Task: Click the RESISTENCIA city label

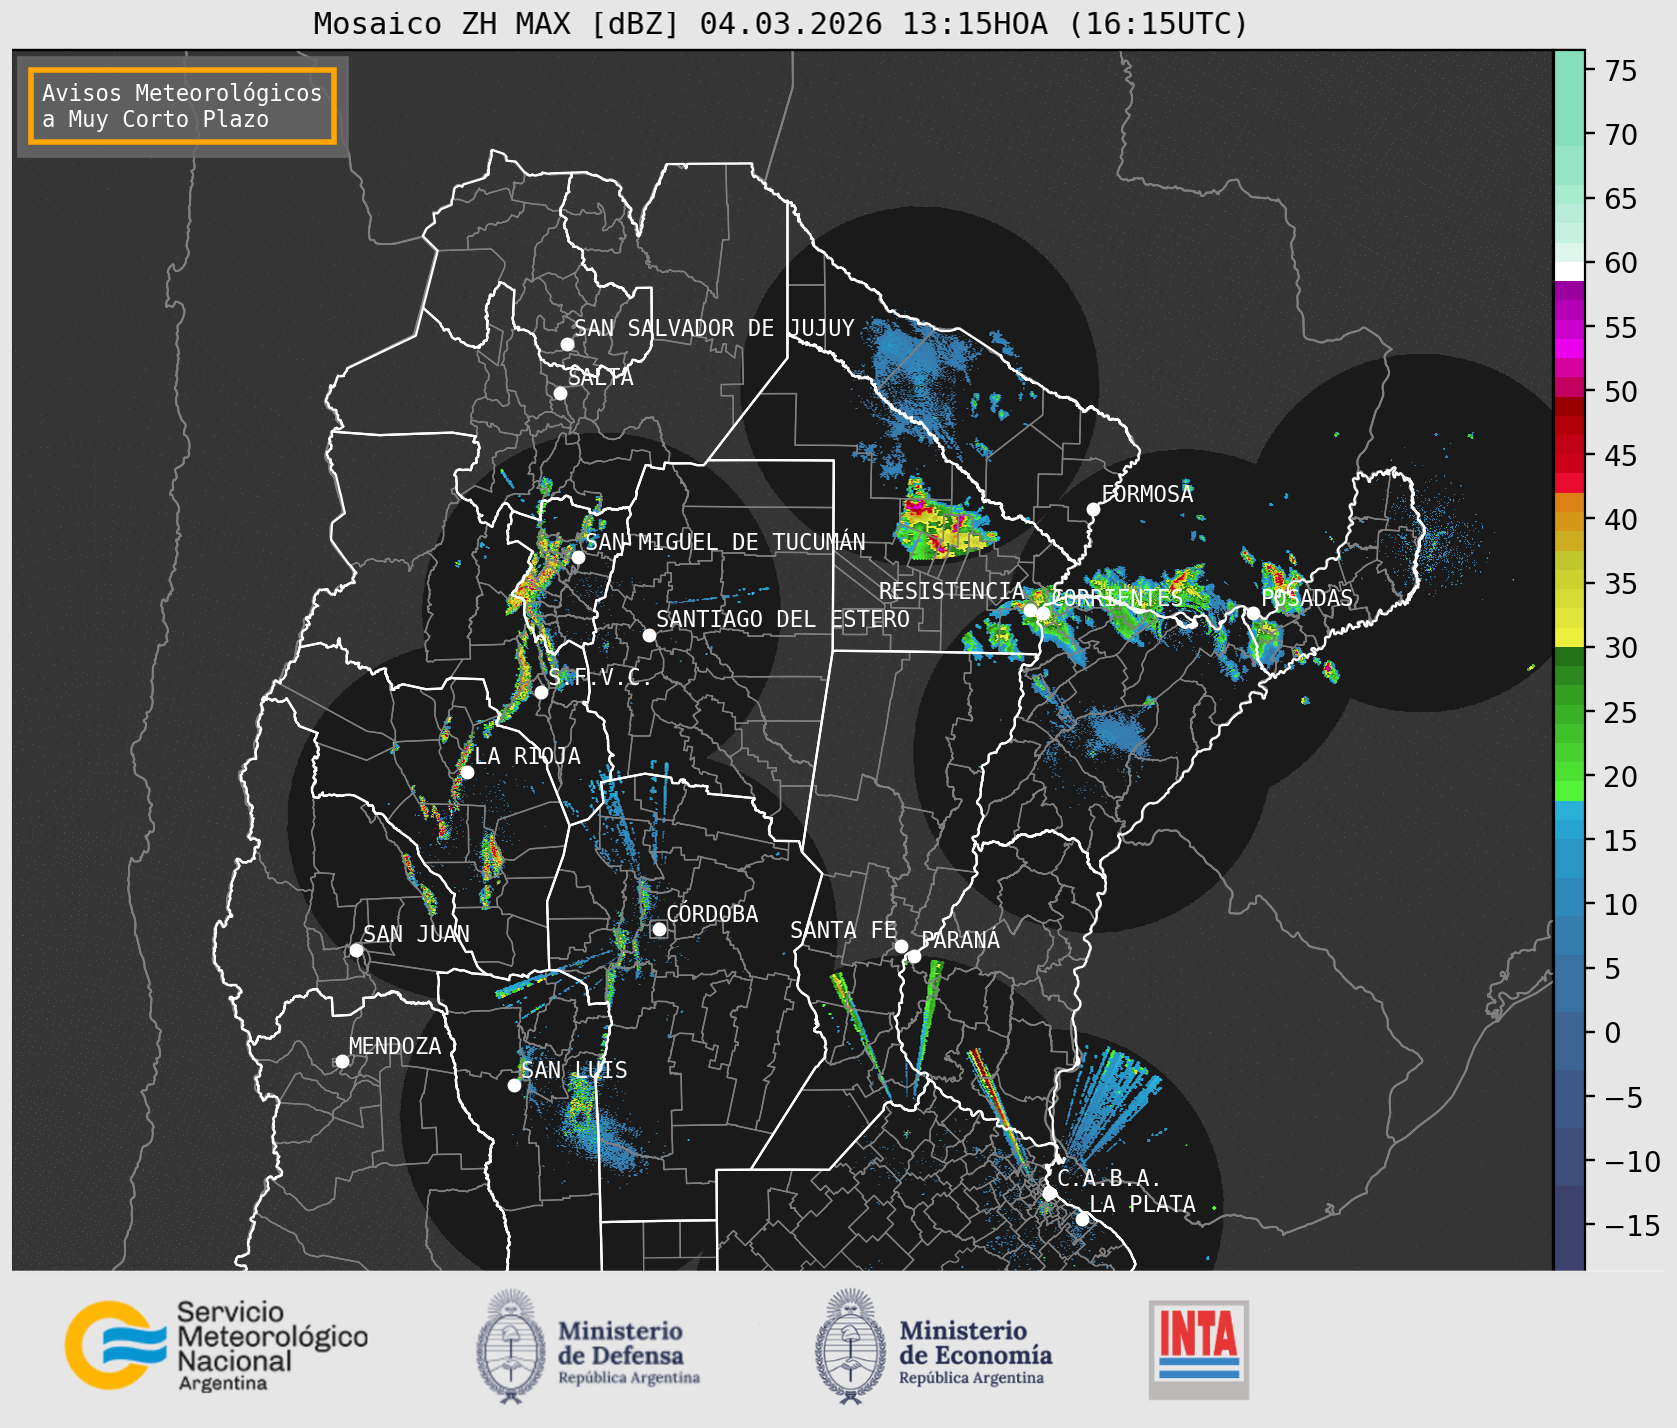Action: [x=952, y=591]
